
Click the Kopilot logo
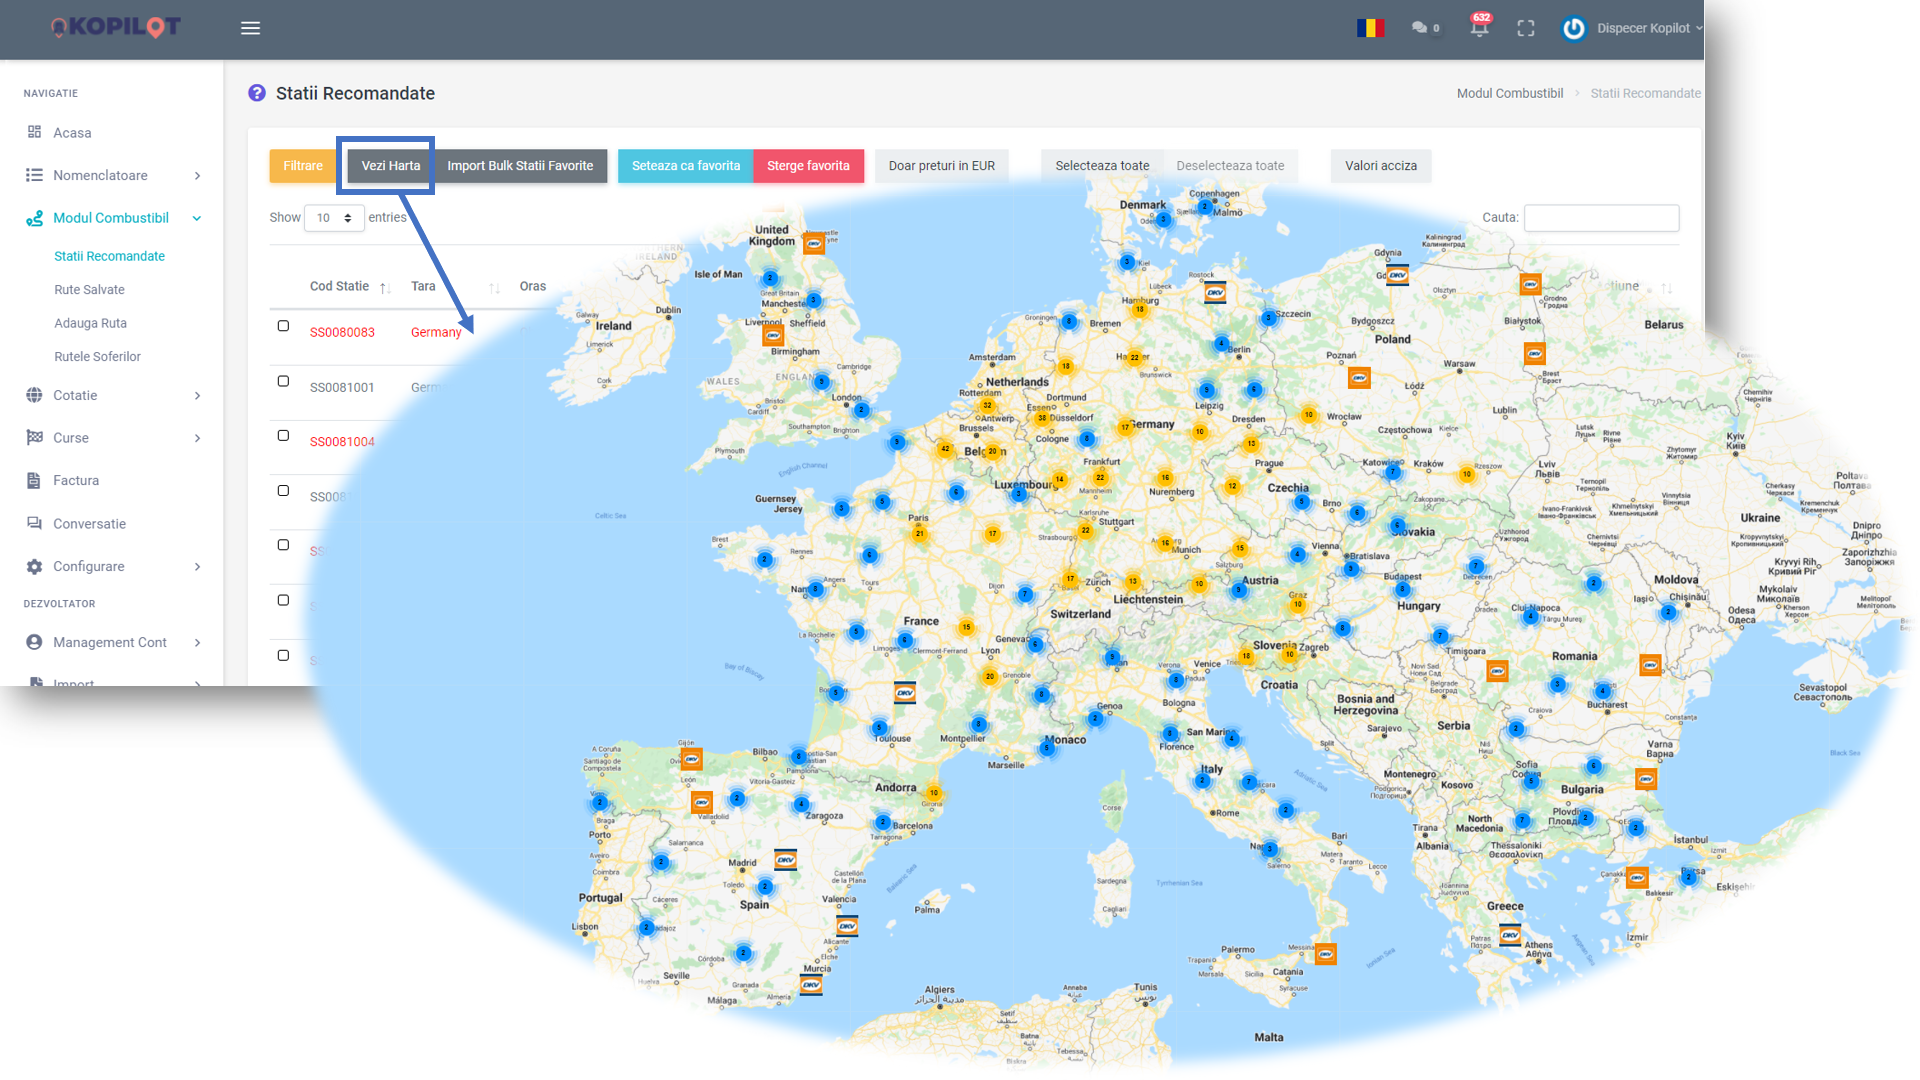pos(116,27)
